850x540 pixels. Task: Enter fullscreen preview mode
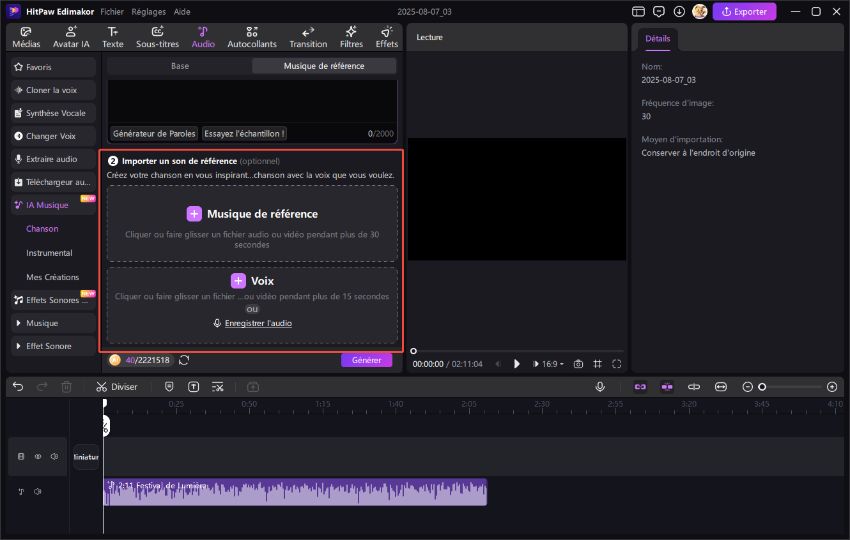coord(616,364)
